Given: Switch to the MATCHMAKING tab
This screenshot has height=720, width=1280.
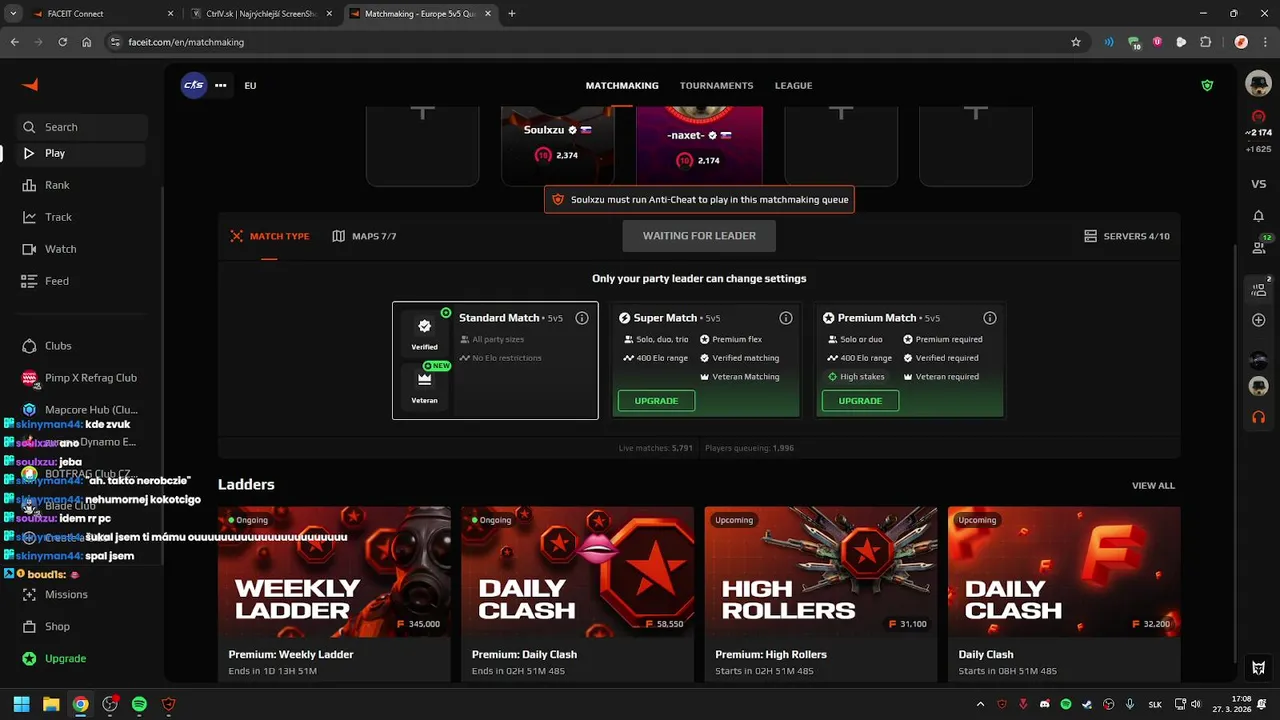Looking at the screenshot, I should (622, 86).
